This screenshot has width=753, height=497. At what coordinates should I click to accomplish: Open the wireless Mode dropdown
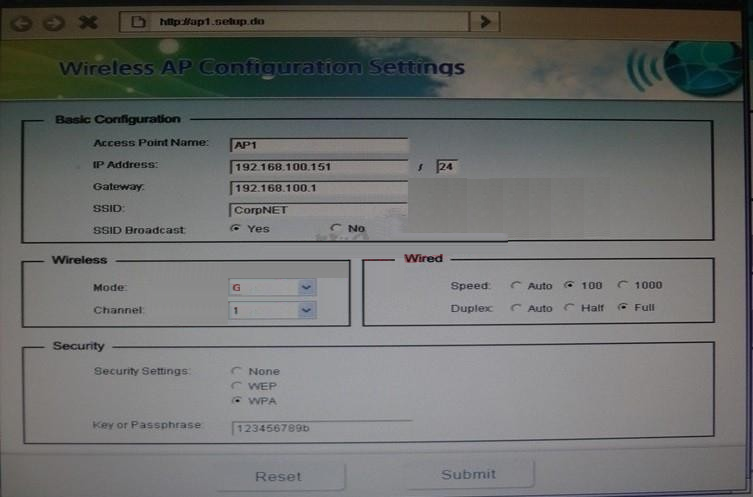(306, 287)
